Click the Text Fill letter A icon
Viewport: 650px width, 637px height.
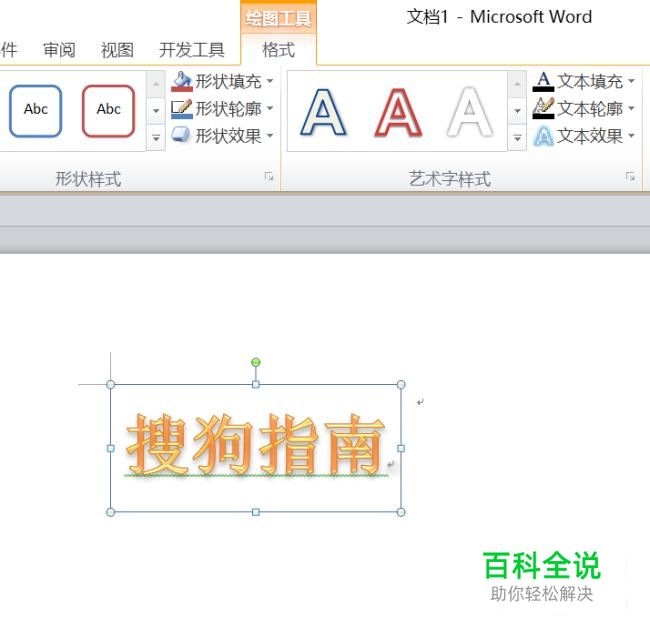click(543, 81)
